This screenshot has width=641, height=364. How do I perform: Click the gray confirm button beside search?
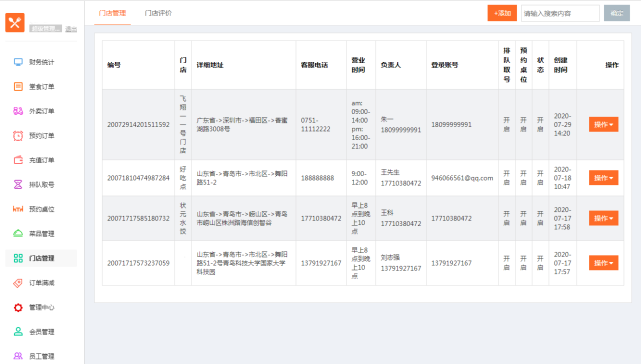click(617, 13)
